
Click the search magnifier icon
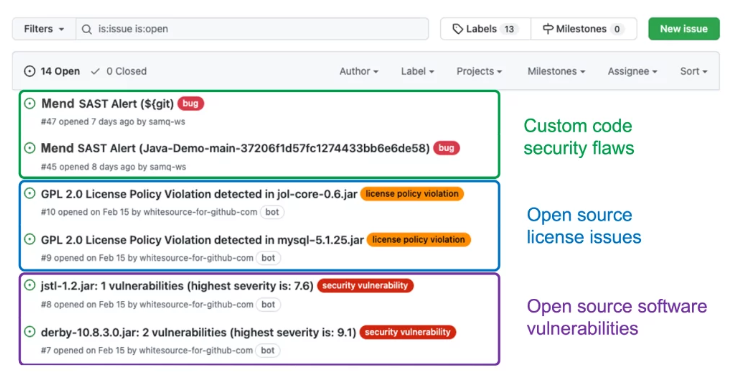[87, 29]
